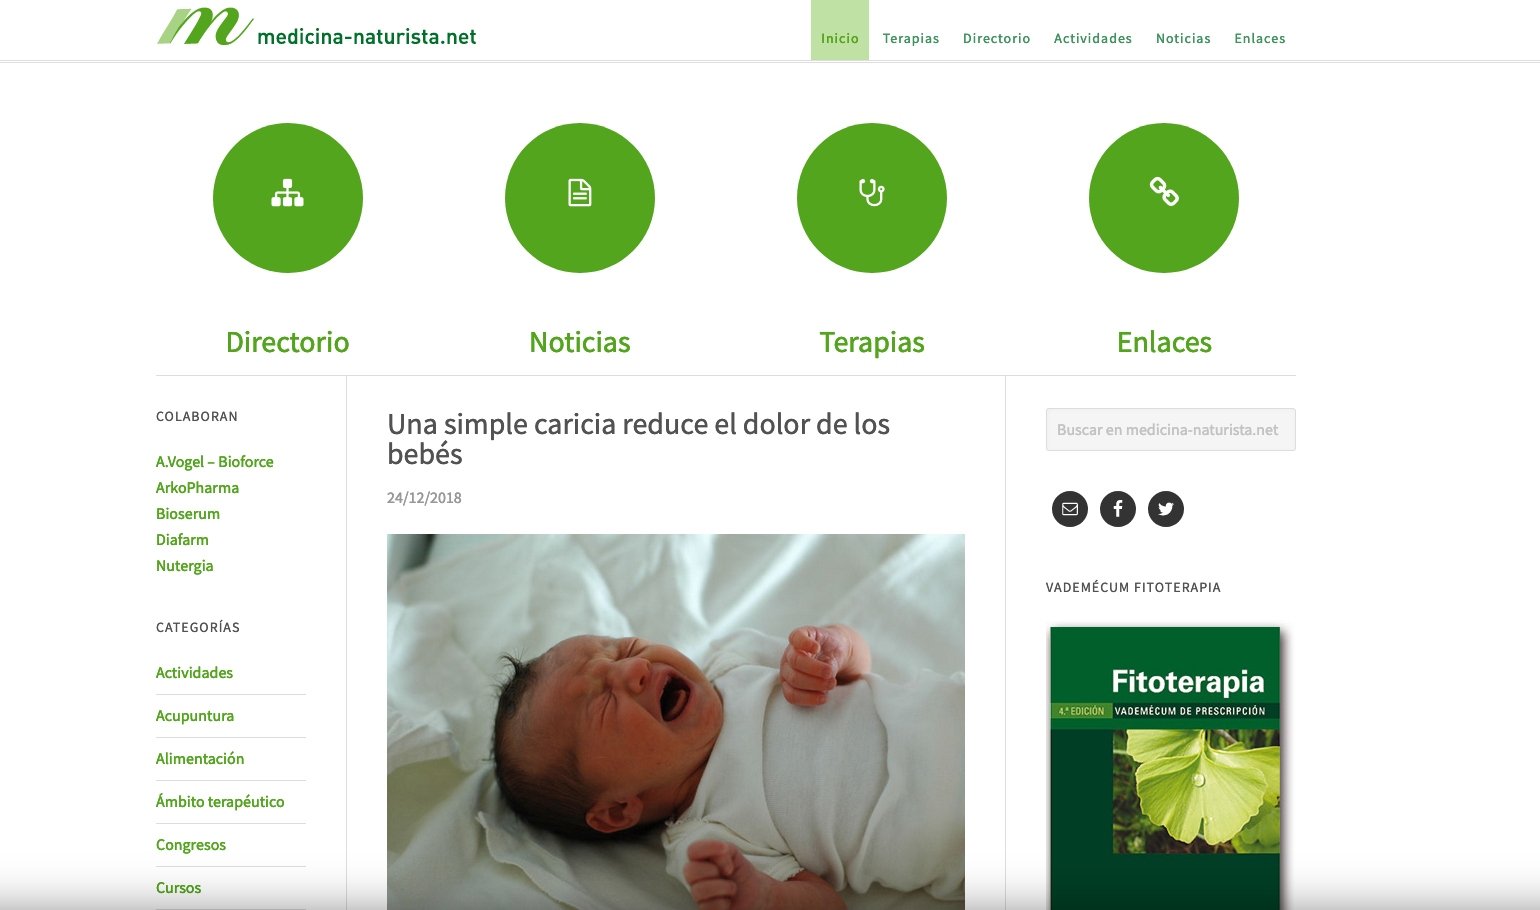
Task: Open the article title about caricia and bebés
Action: click(638, 439)
